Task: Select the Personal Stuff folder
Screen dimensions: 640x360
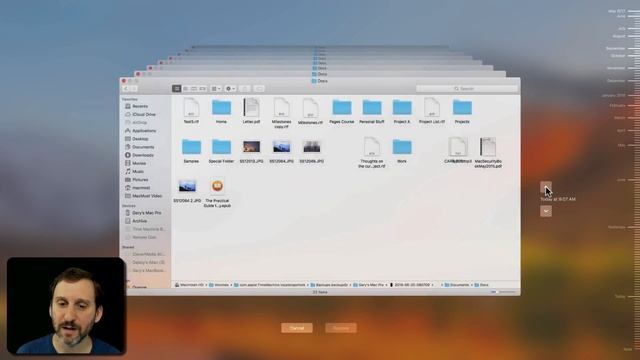Action: tap(372, 111)
